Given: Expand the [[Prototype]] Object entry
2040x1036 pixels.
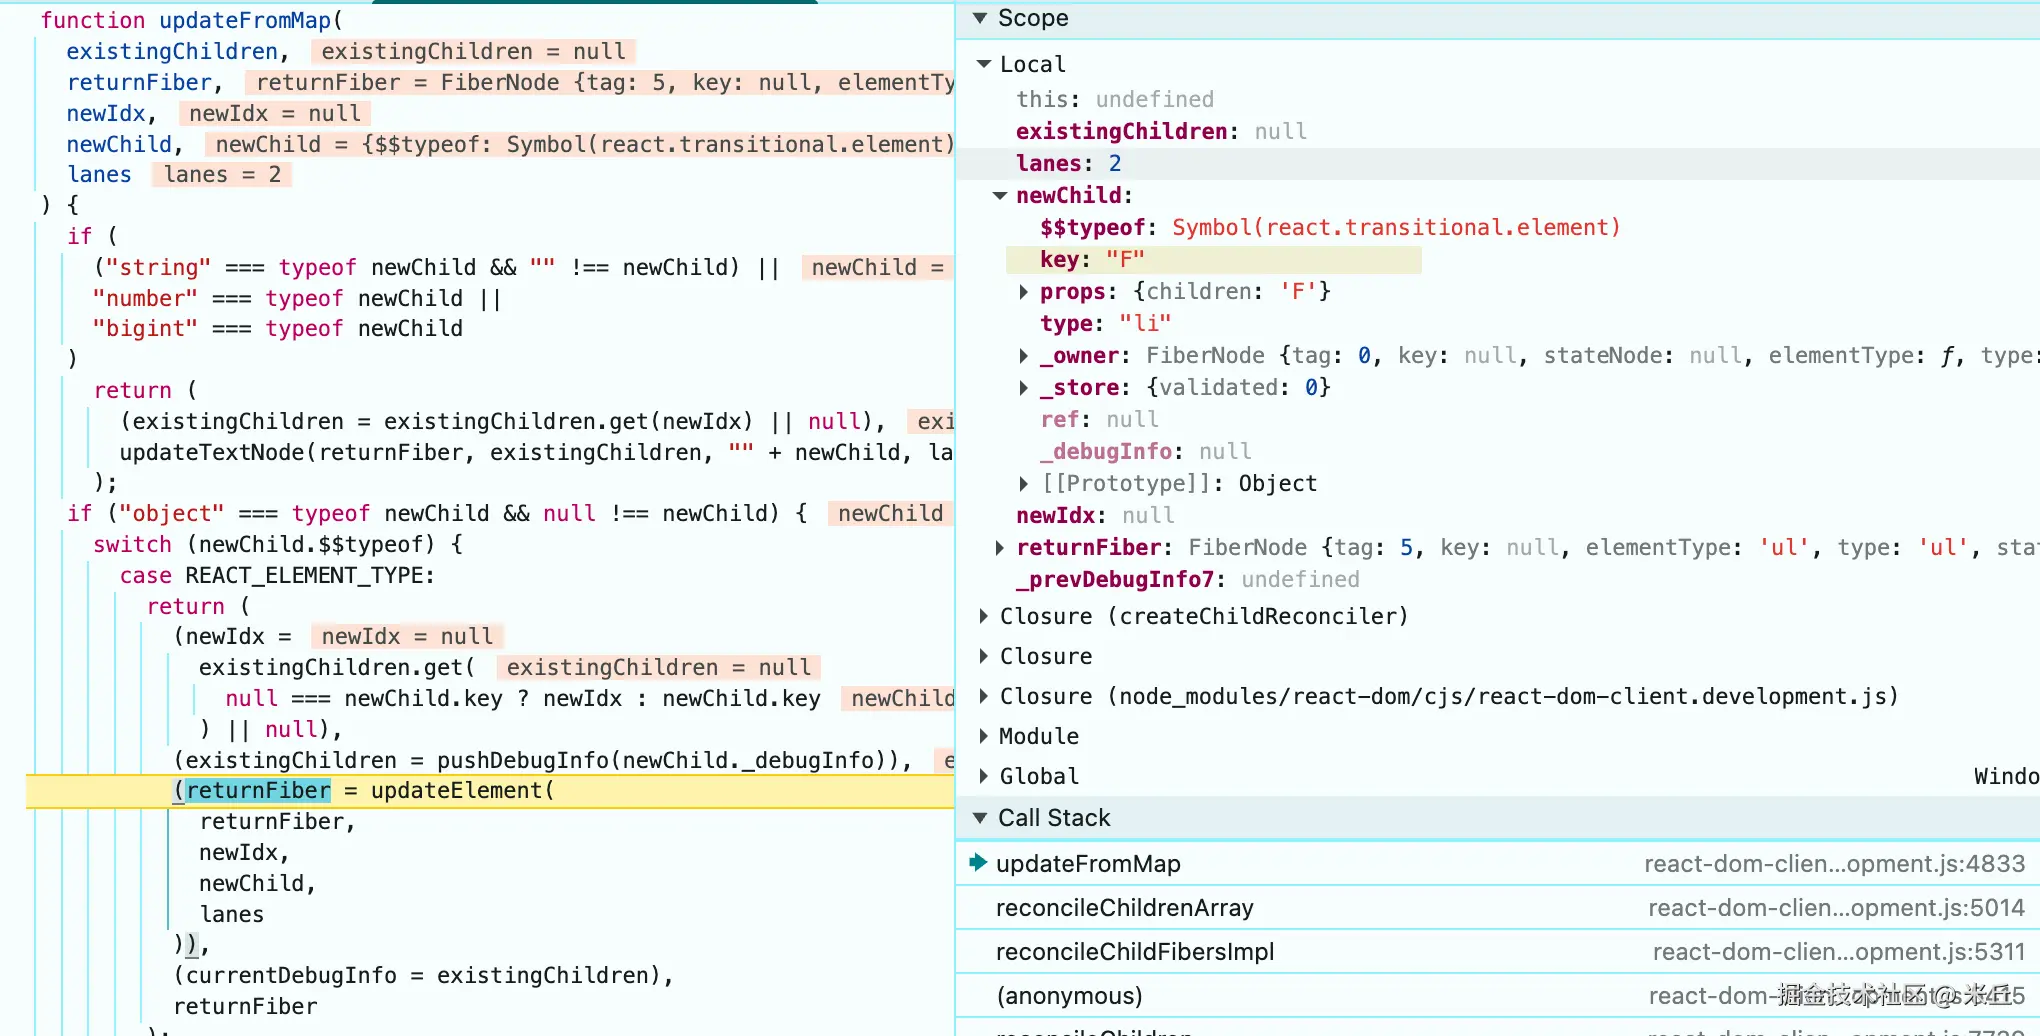Looking at the screenshot, I should [1023, 484].
